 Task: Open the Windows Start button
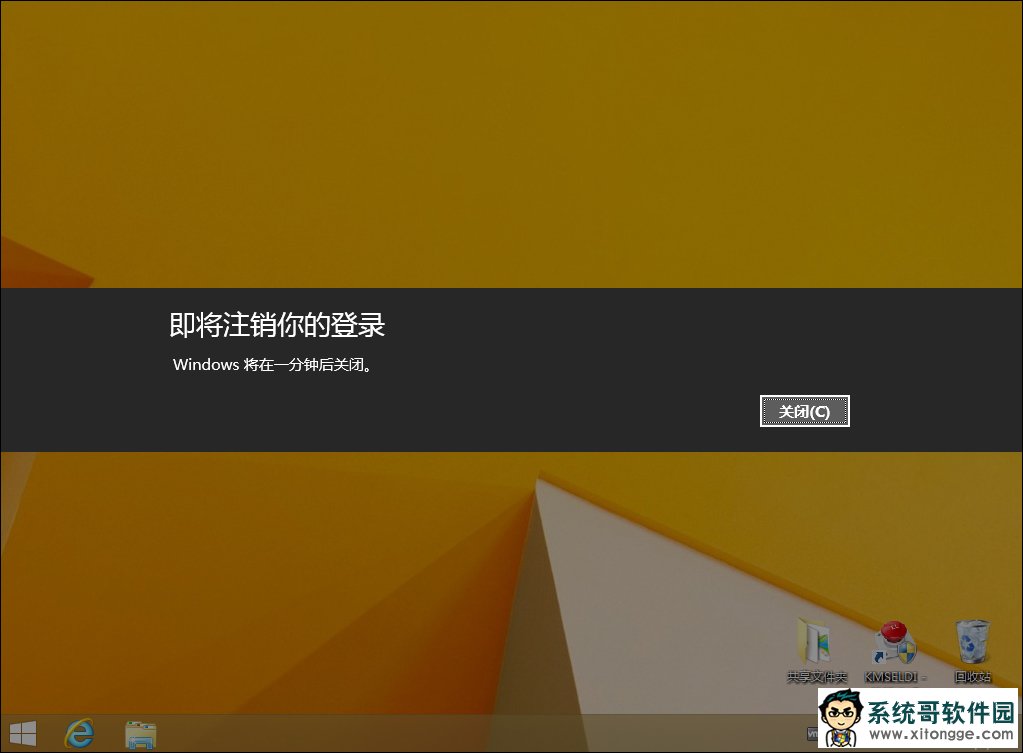tap(22, 734)
